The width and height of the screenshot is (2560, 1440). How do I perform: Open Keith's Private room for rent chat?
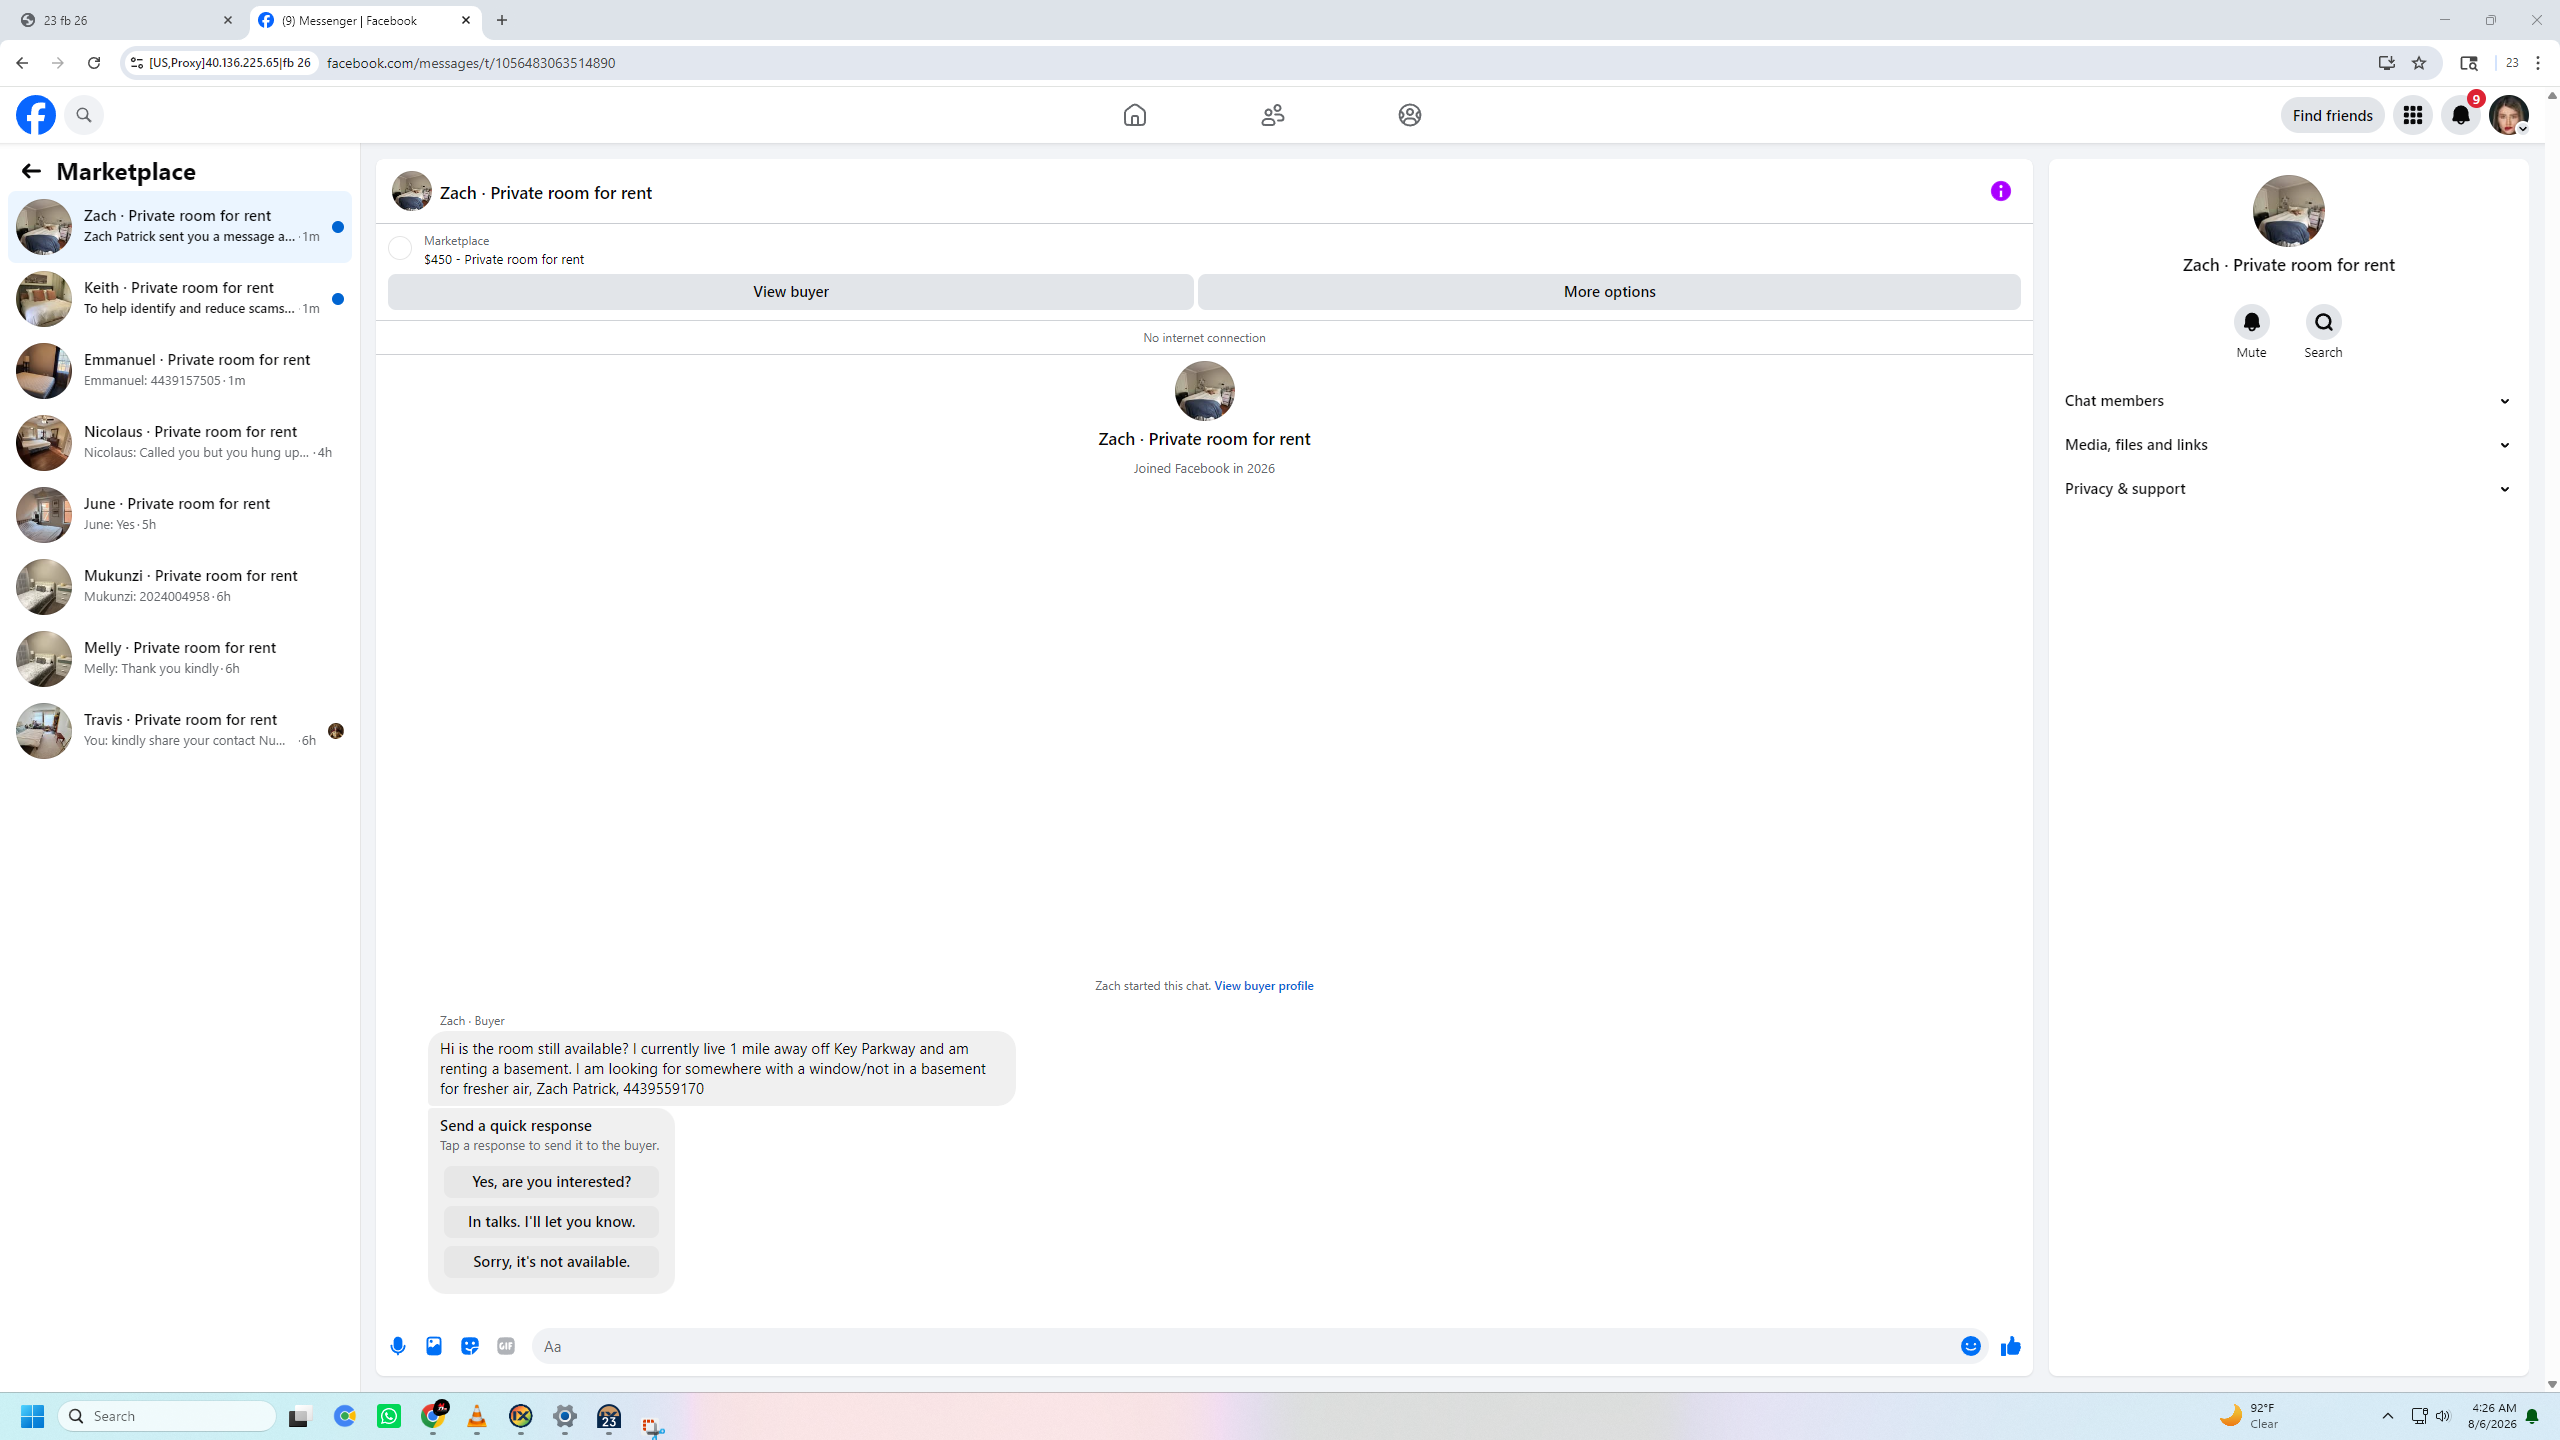180,298
